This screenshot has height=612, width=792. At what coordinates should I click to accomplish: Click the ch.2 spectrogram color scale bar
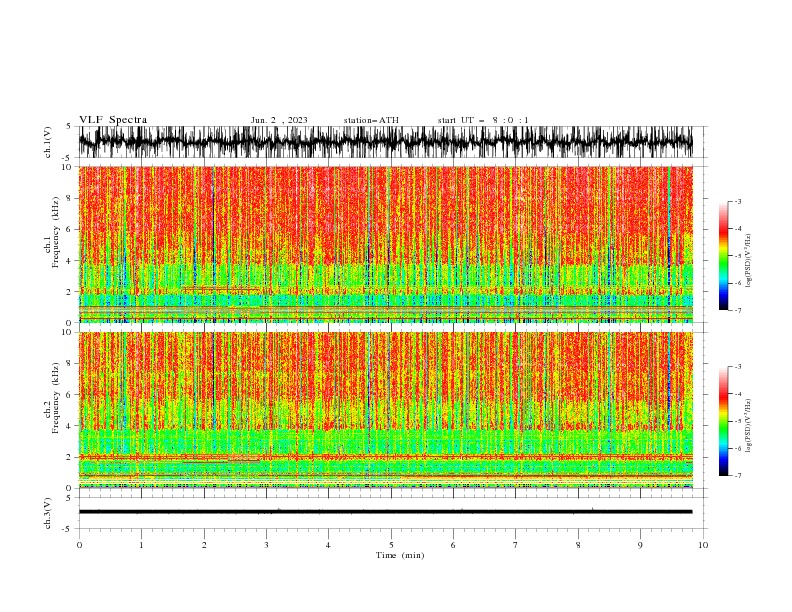click(x=723, y=421)
